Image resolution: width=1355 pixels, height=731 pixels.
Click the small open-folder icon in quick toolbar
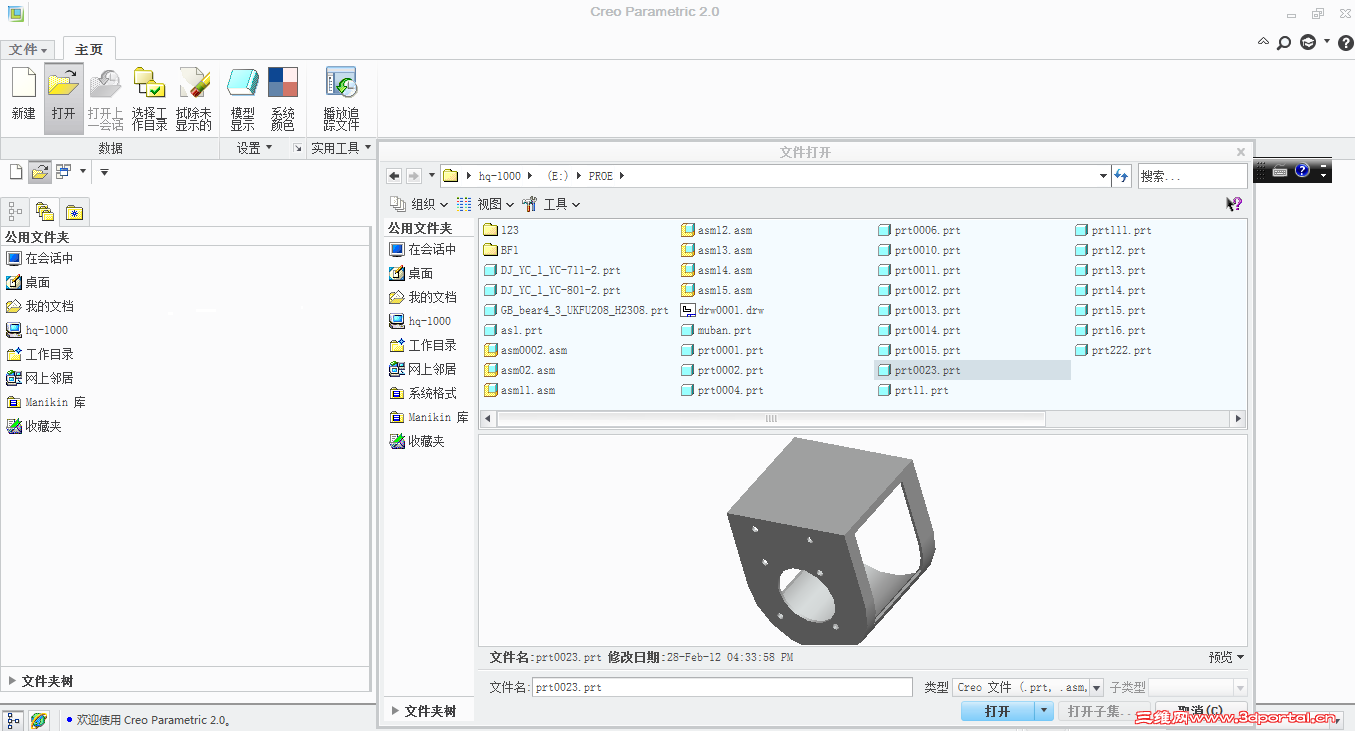pos(39,172)
